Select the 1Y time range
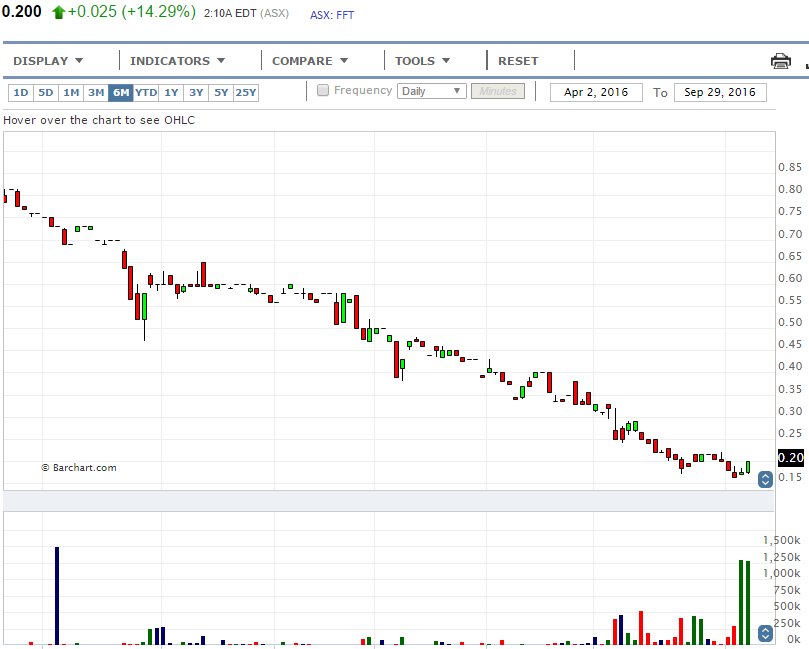Image resolution: width=809 pixels, height=649 pixels. [x=171, y=93]
